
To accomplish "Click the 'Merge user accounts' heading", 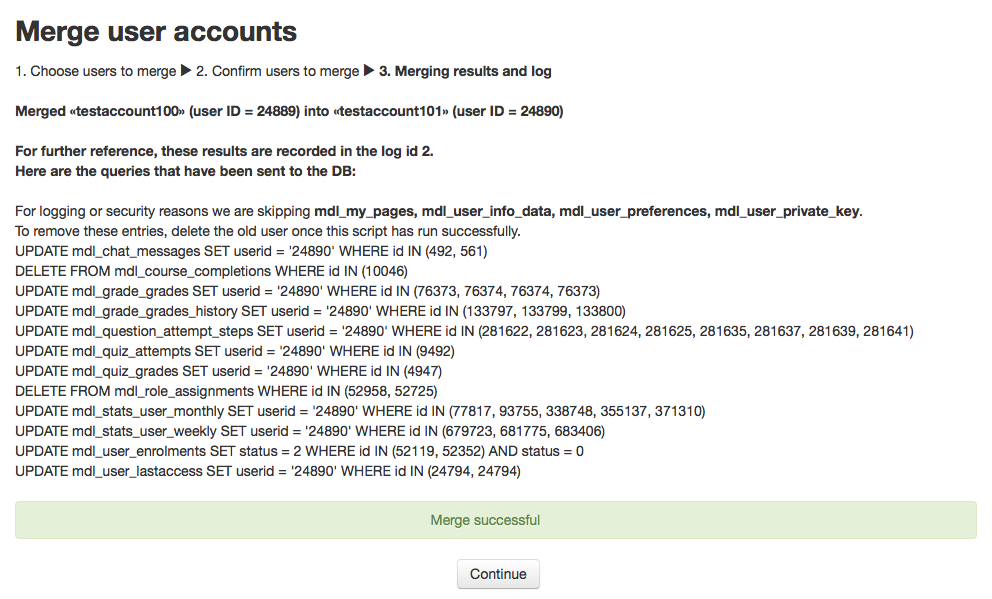I will pos(156,32).
